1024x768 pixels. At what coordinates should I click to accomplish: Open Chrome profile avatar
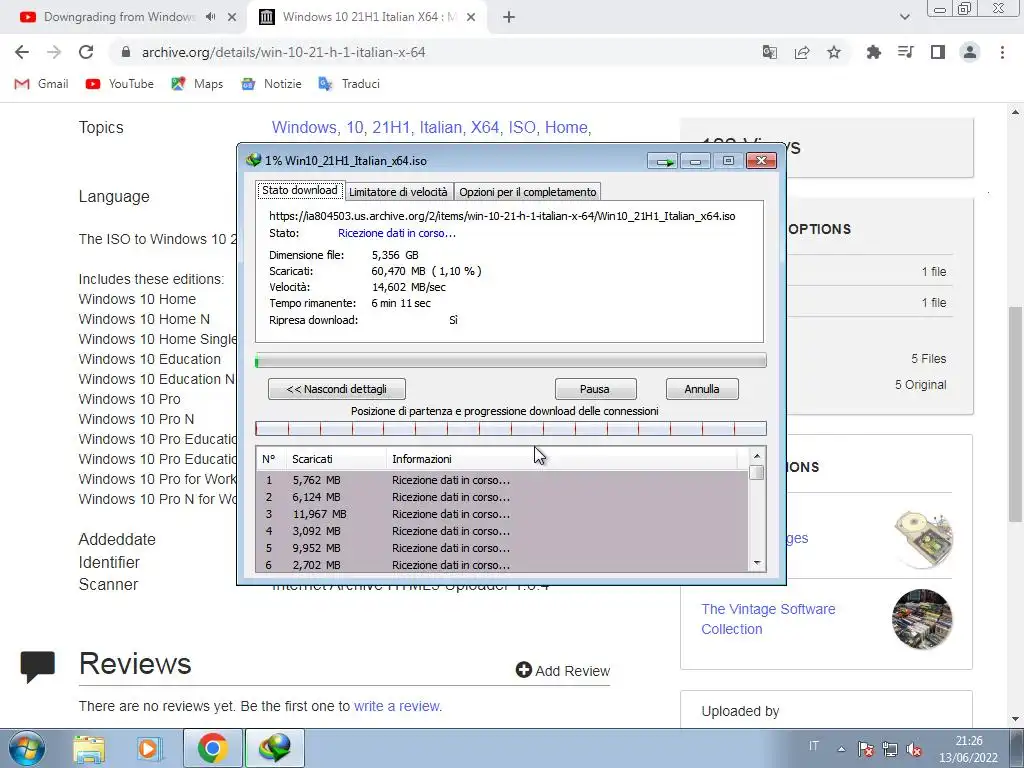pyautogui.click(x=970, y=52)
